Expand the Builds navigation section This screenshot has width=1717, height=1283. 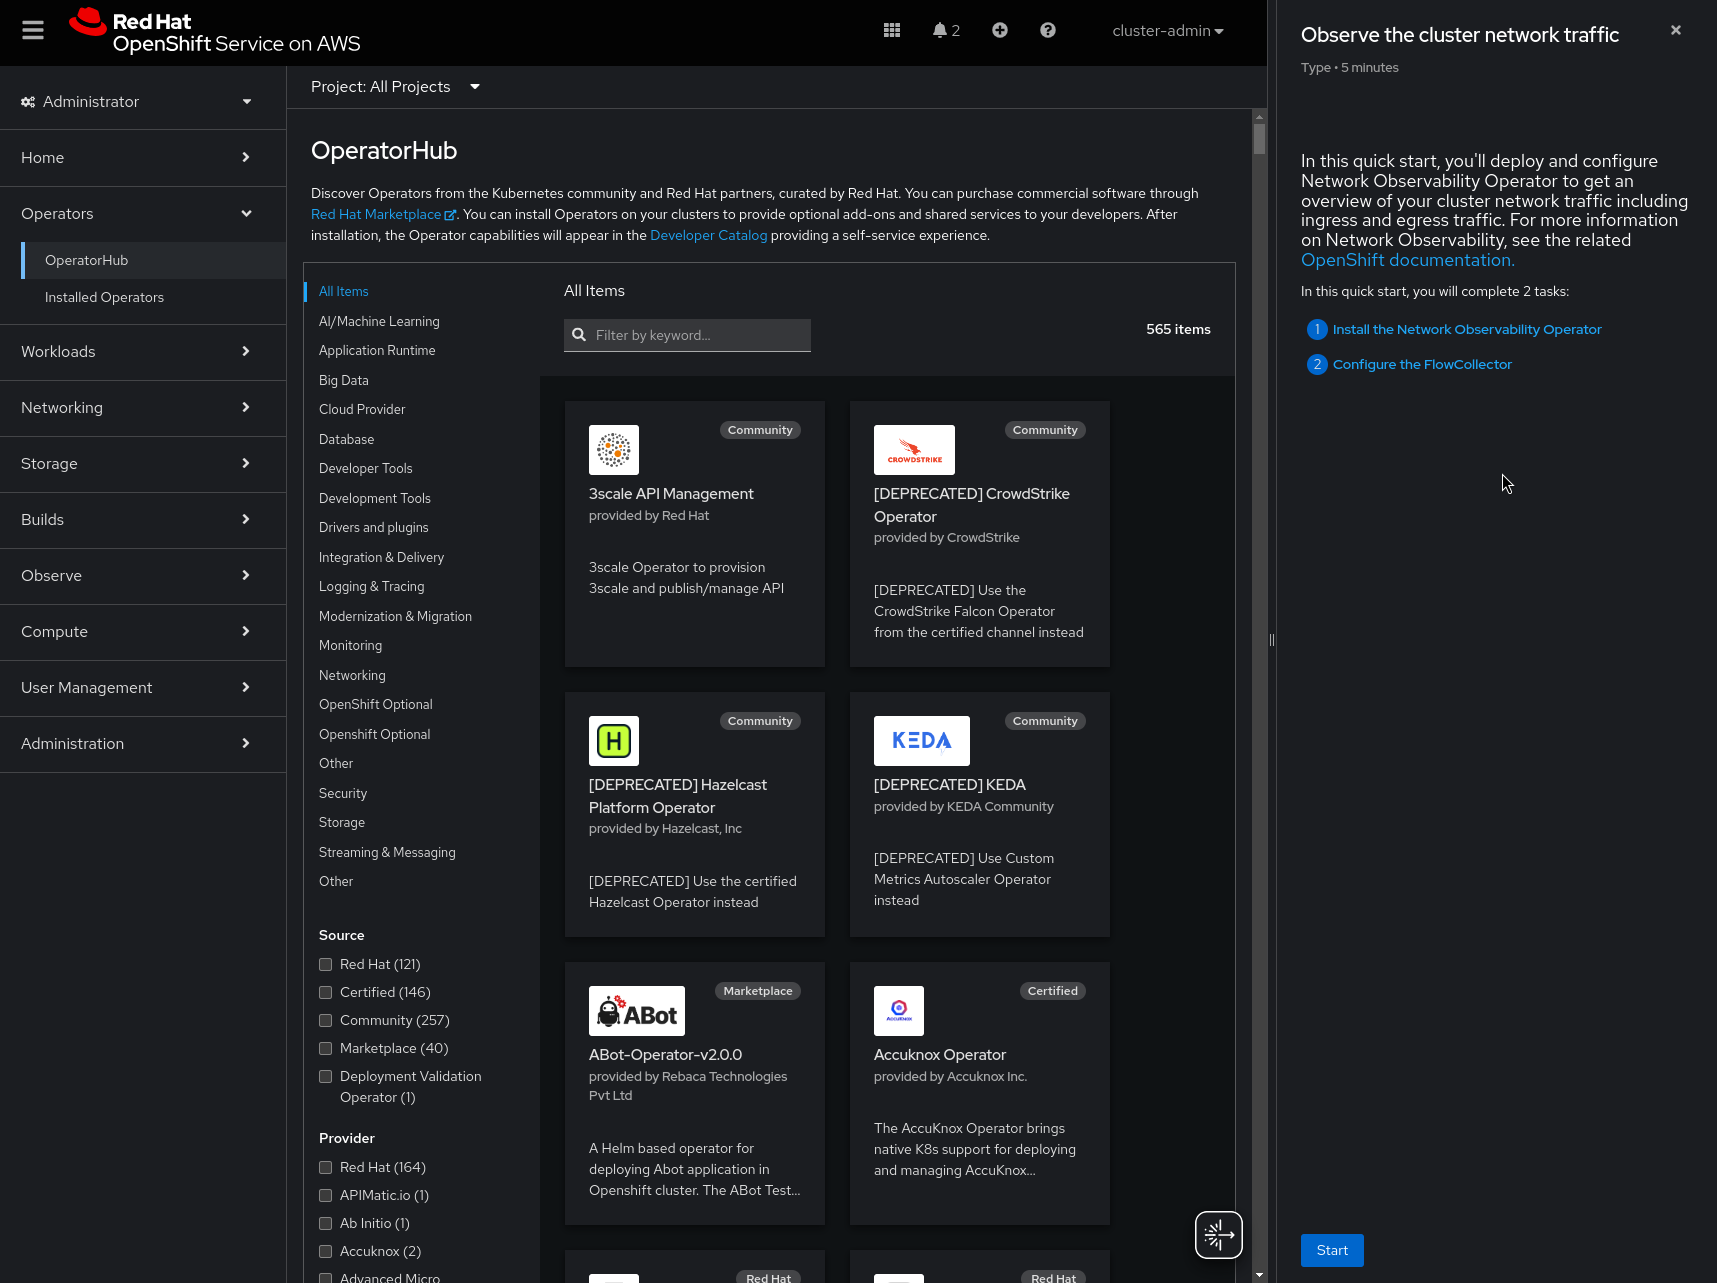click(143, 520)
